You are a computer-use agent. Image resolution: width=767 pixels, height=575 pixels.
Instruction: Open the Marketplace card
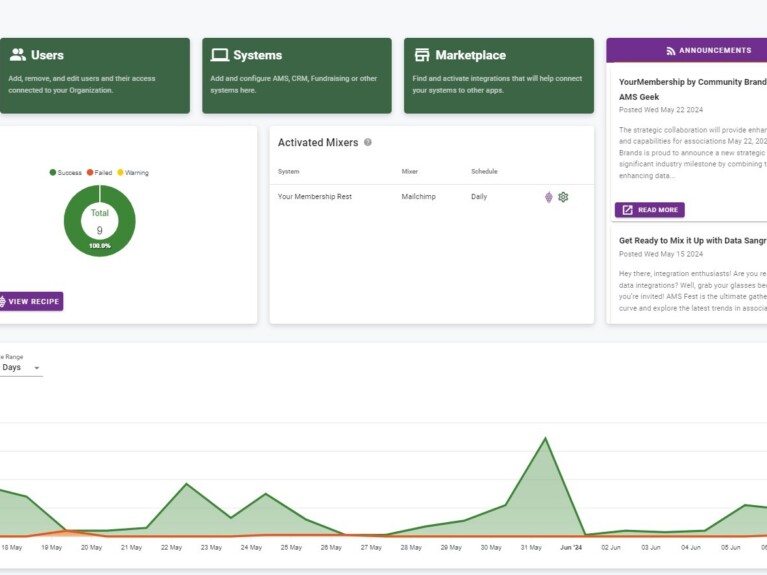click(498, 75)
